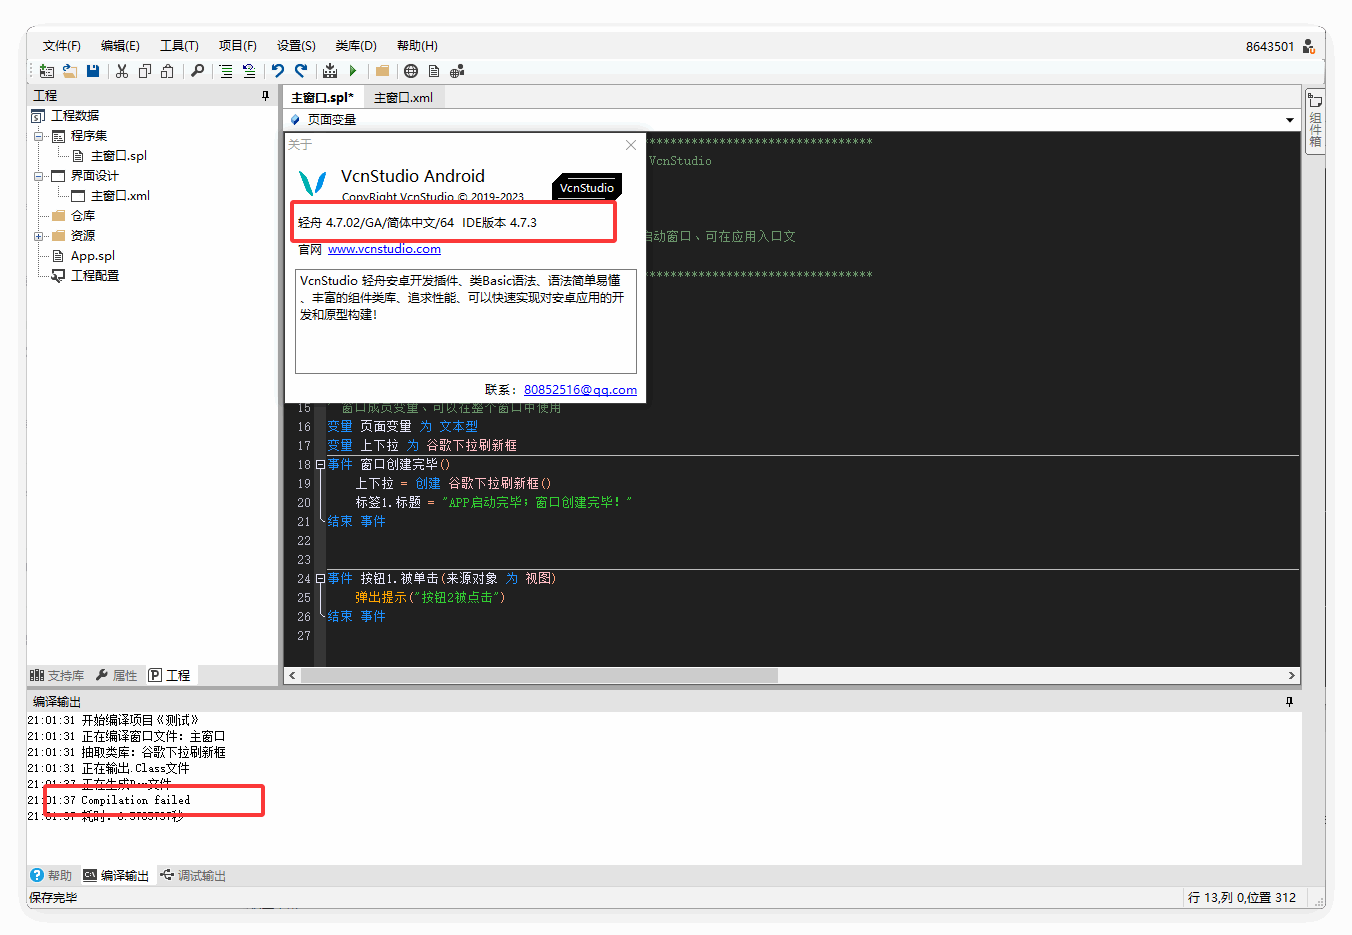The width and height of the screenshot is (1352, 935).
Task: Click the Cut scissors toolbar icon
Action: pyautogui.click(x=122, y=71)
